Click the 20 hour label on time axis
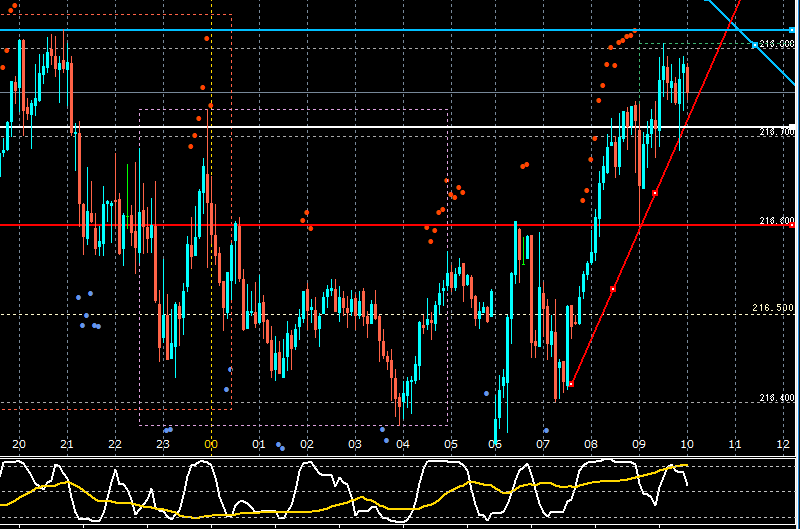Viewport: 800px width, 529px height. tap(19, 444)
